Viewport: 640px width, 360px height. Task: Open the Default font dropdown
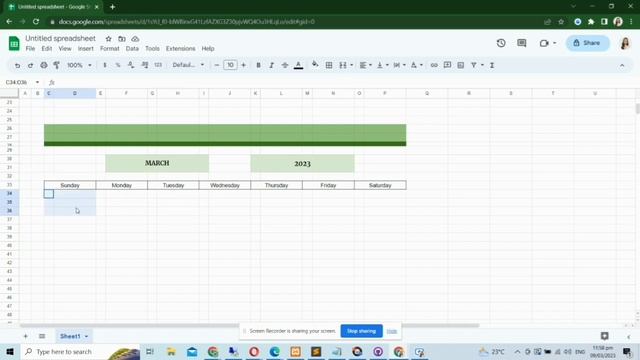(x=188, y=65)
